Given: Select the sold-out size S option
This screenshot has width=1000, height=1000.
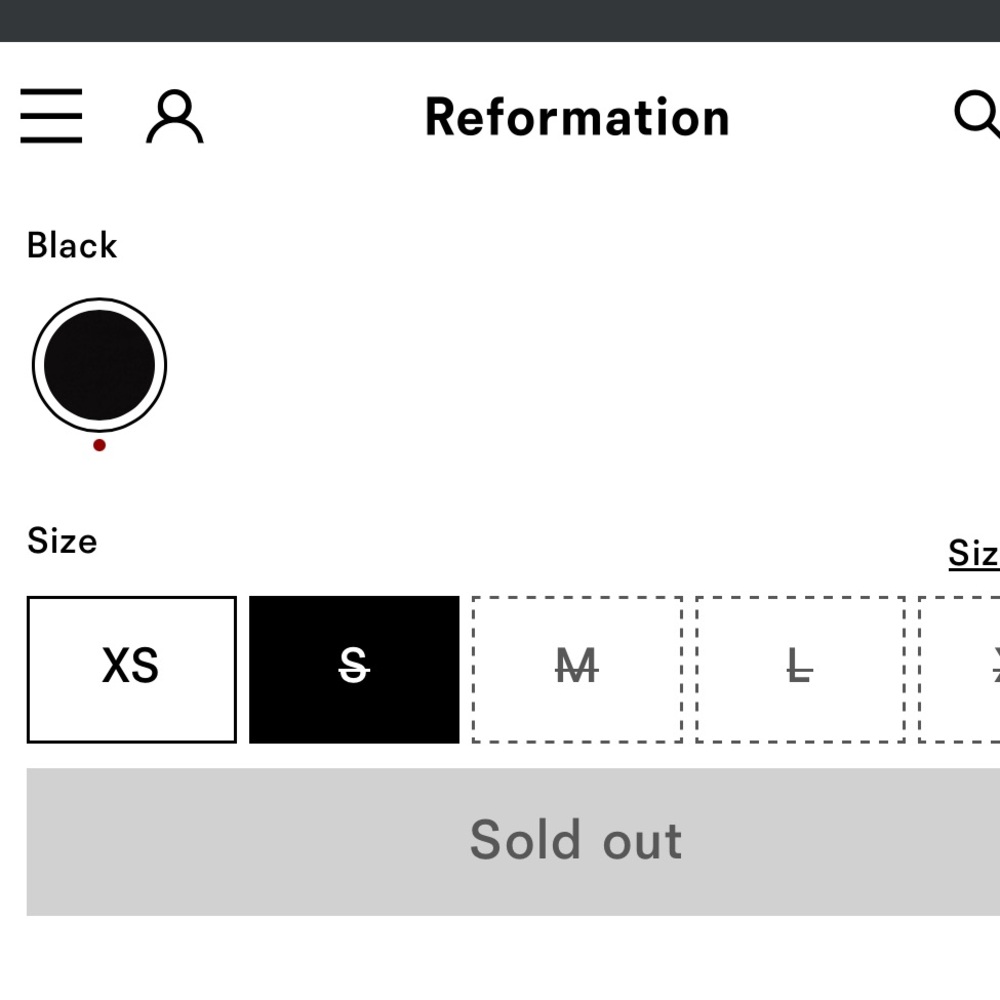Looking at the screenshot, I should click(x=354, y=670).
